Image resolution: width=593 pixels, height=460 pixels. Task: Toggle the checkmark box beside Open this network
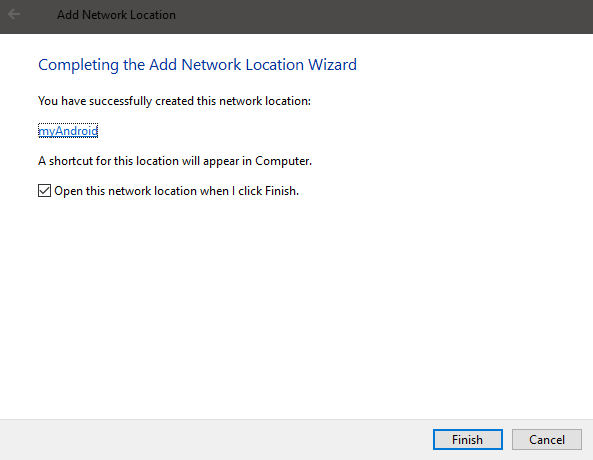(44, 191)
